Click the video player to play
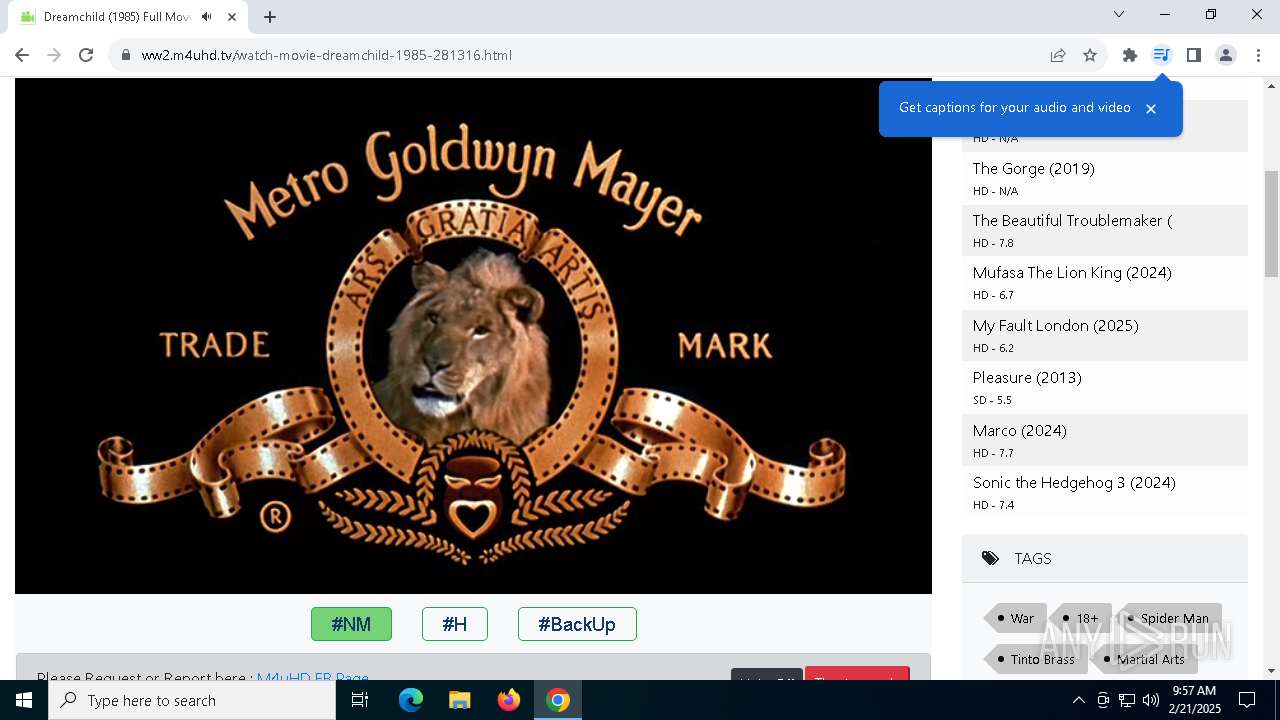1280x720 pixels. 473,336
